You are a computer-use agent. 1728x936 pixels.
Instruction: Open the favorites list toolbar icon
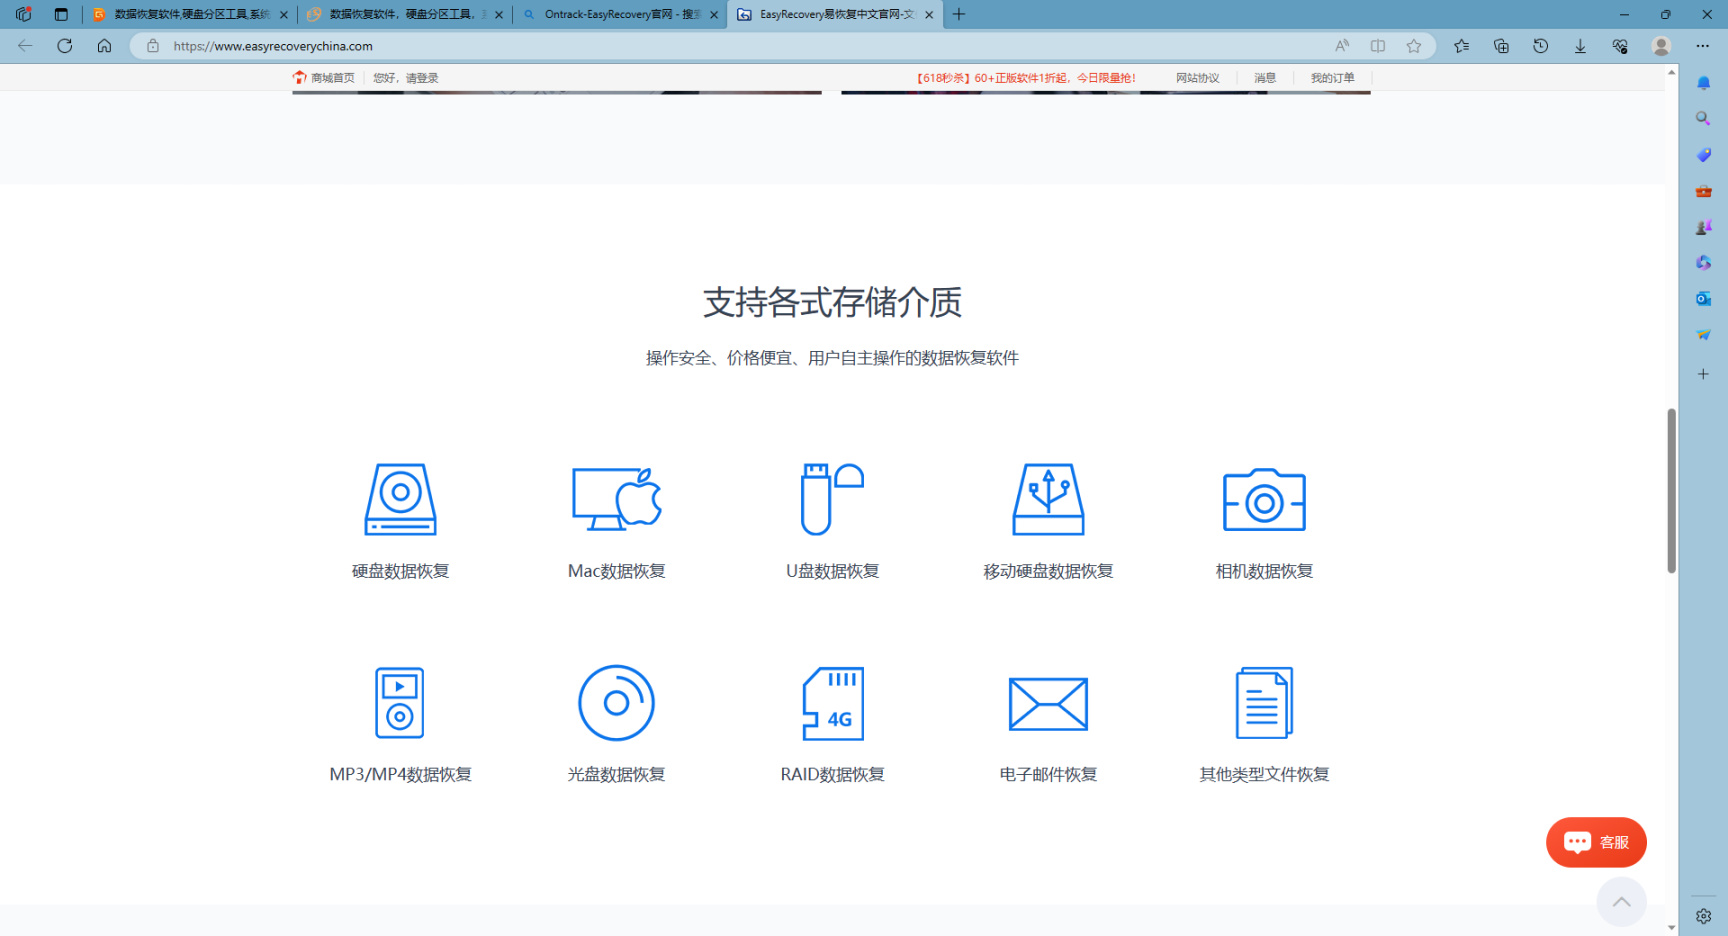click(1462, 46)
